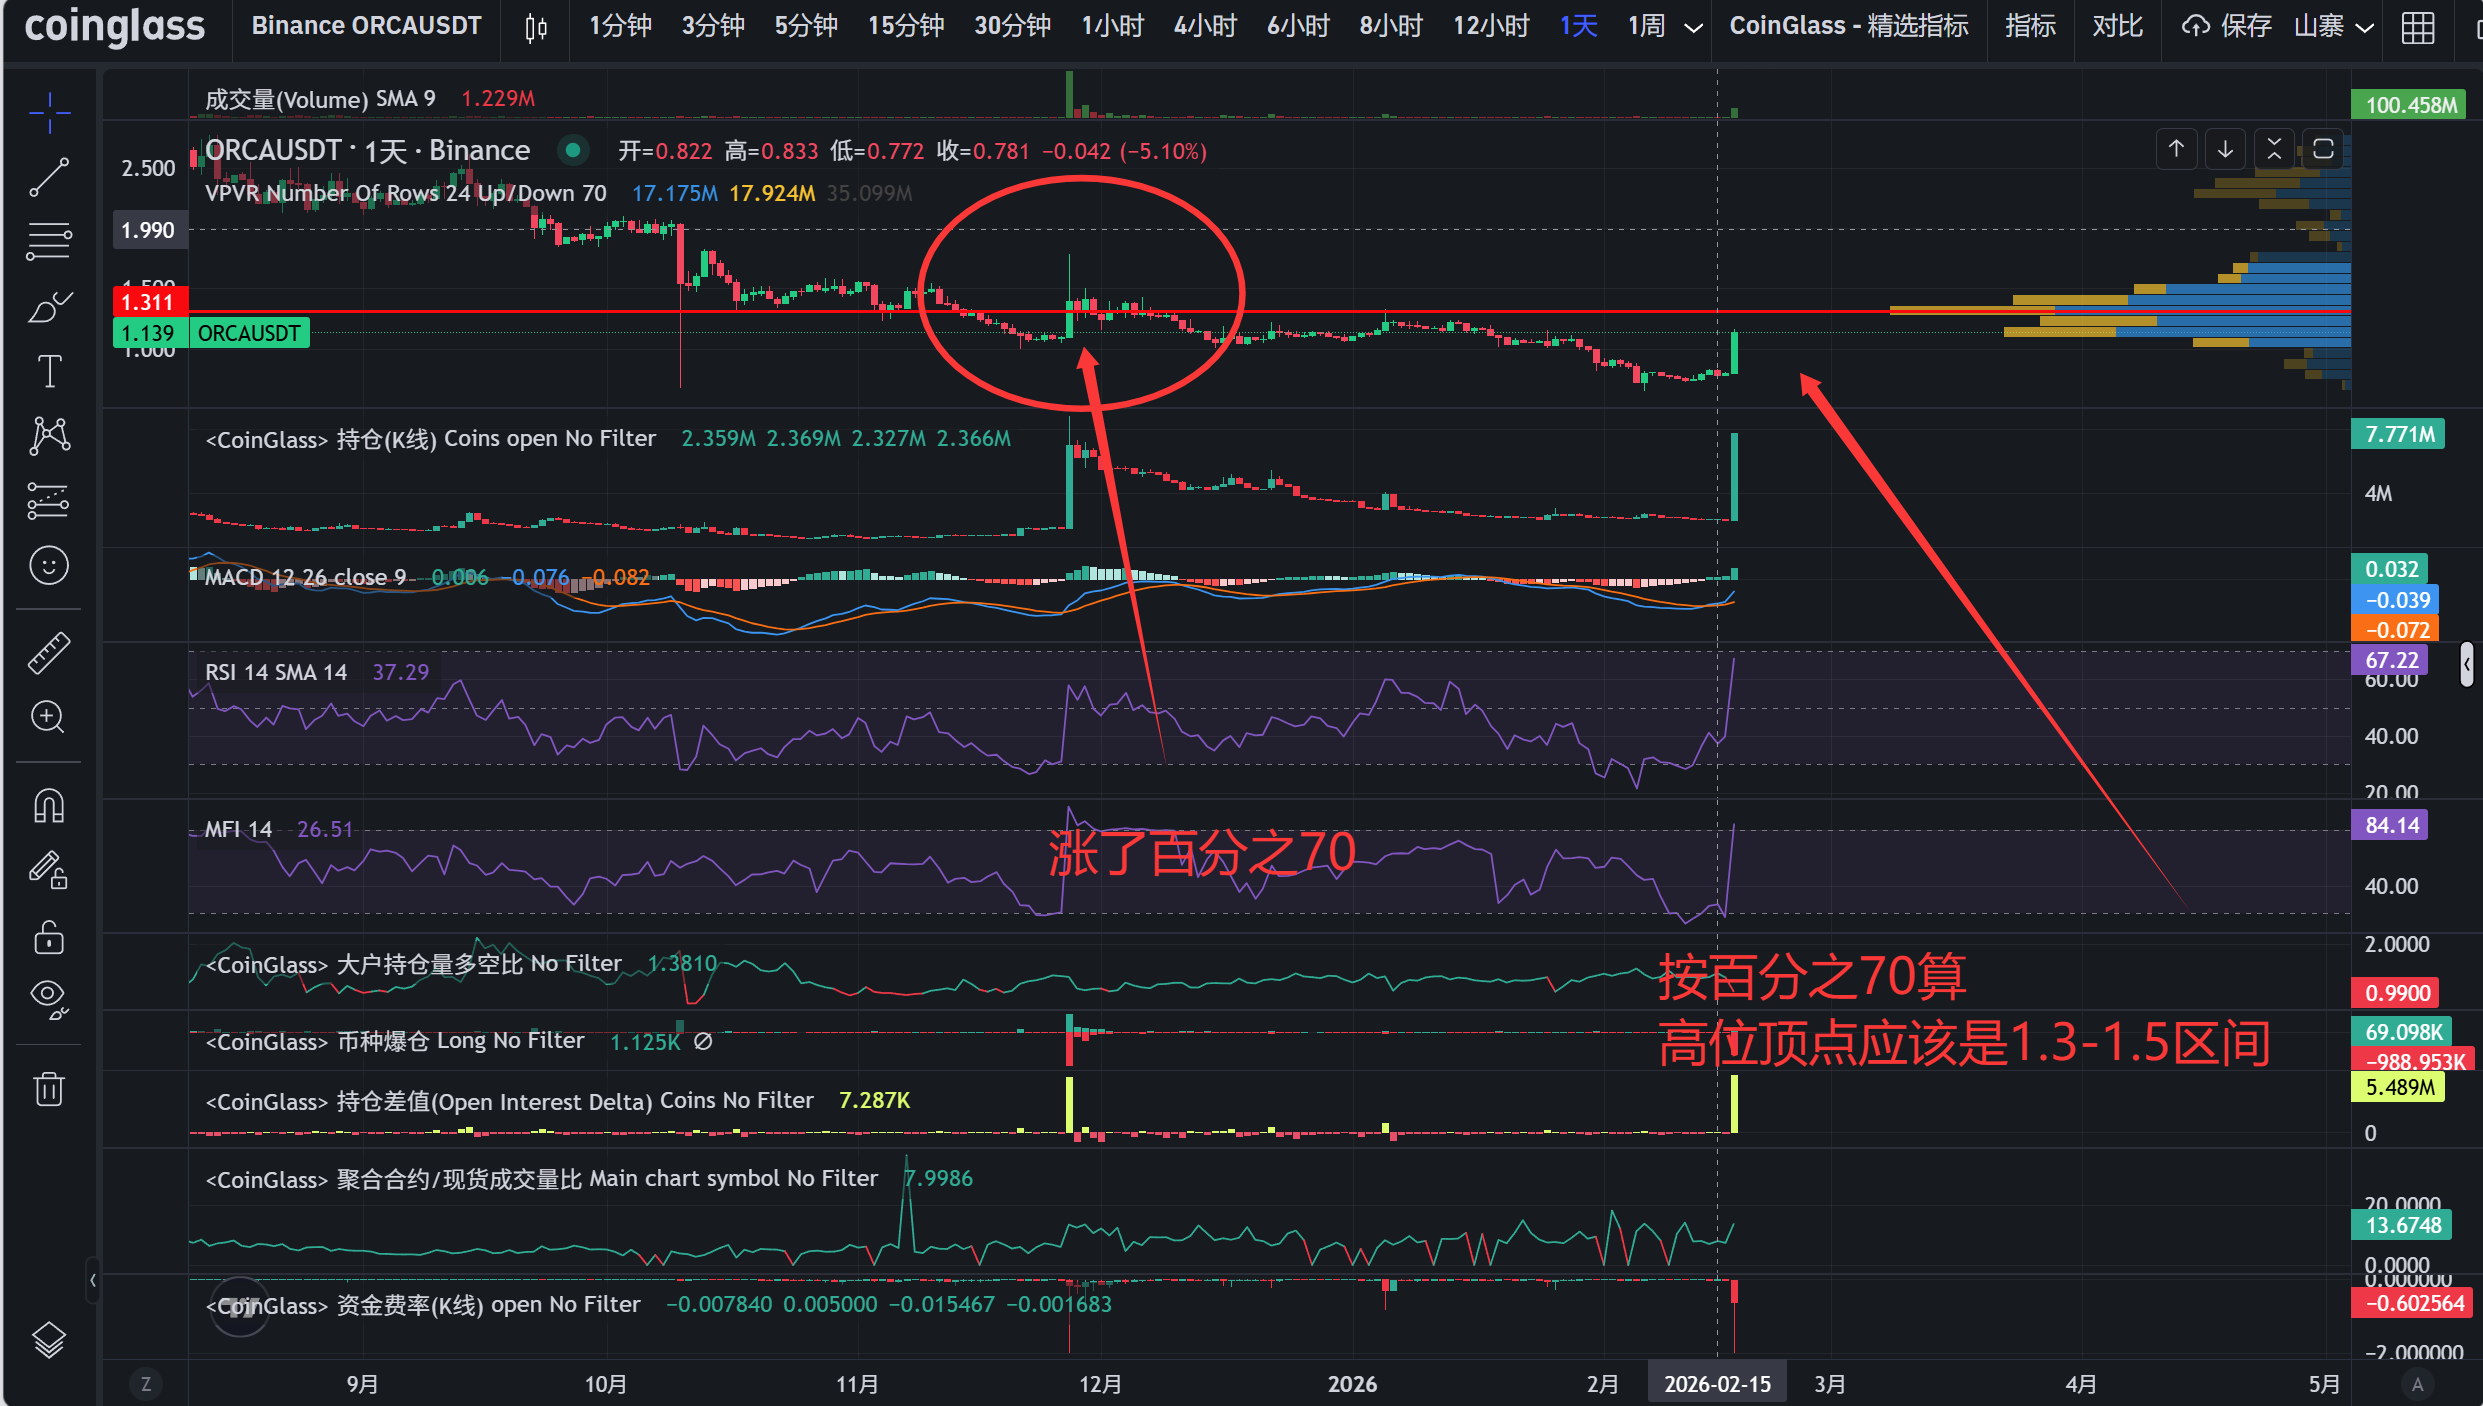Switch to the 1周 timeframe
The image size is (2483, 1406).
click(x=1646, y=26)
